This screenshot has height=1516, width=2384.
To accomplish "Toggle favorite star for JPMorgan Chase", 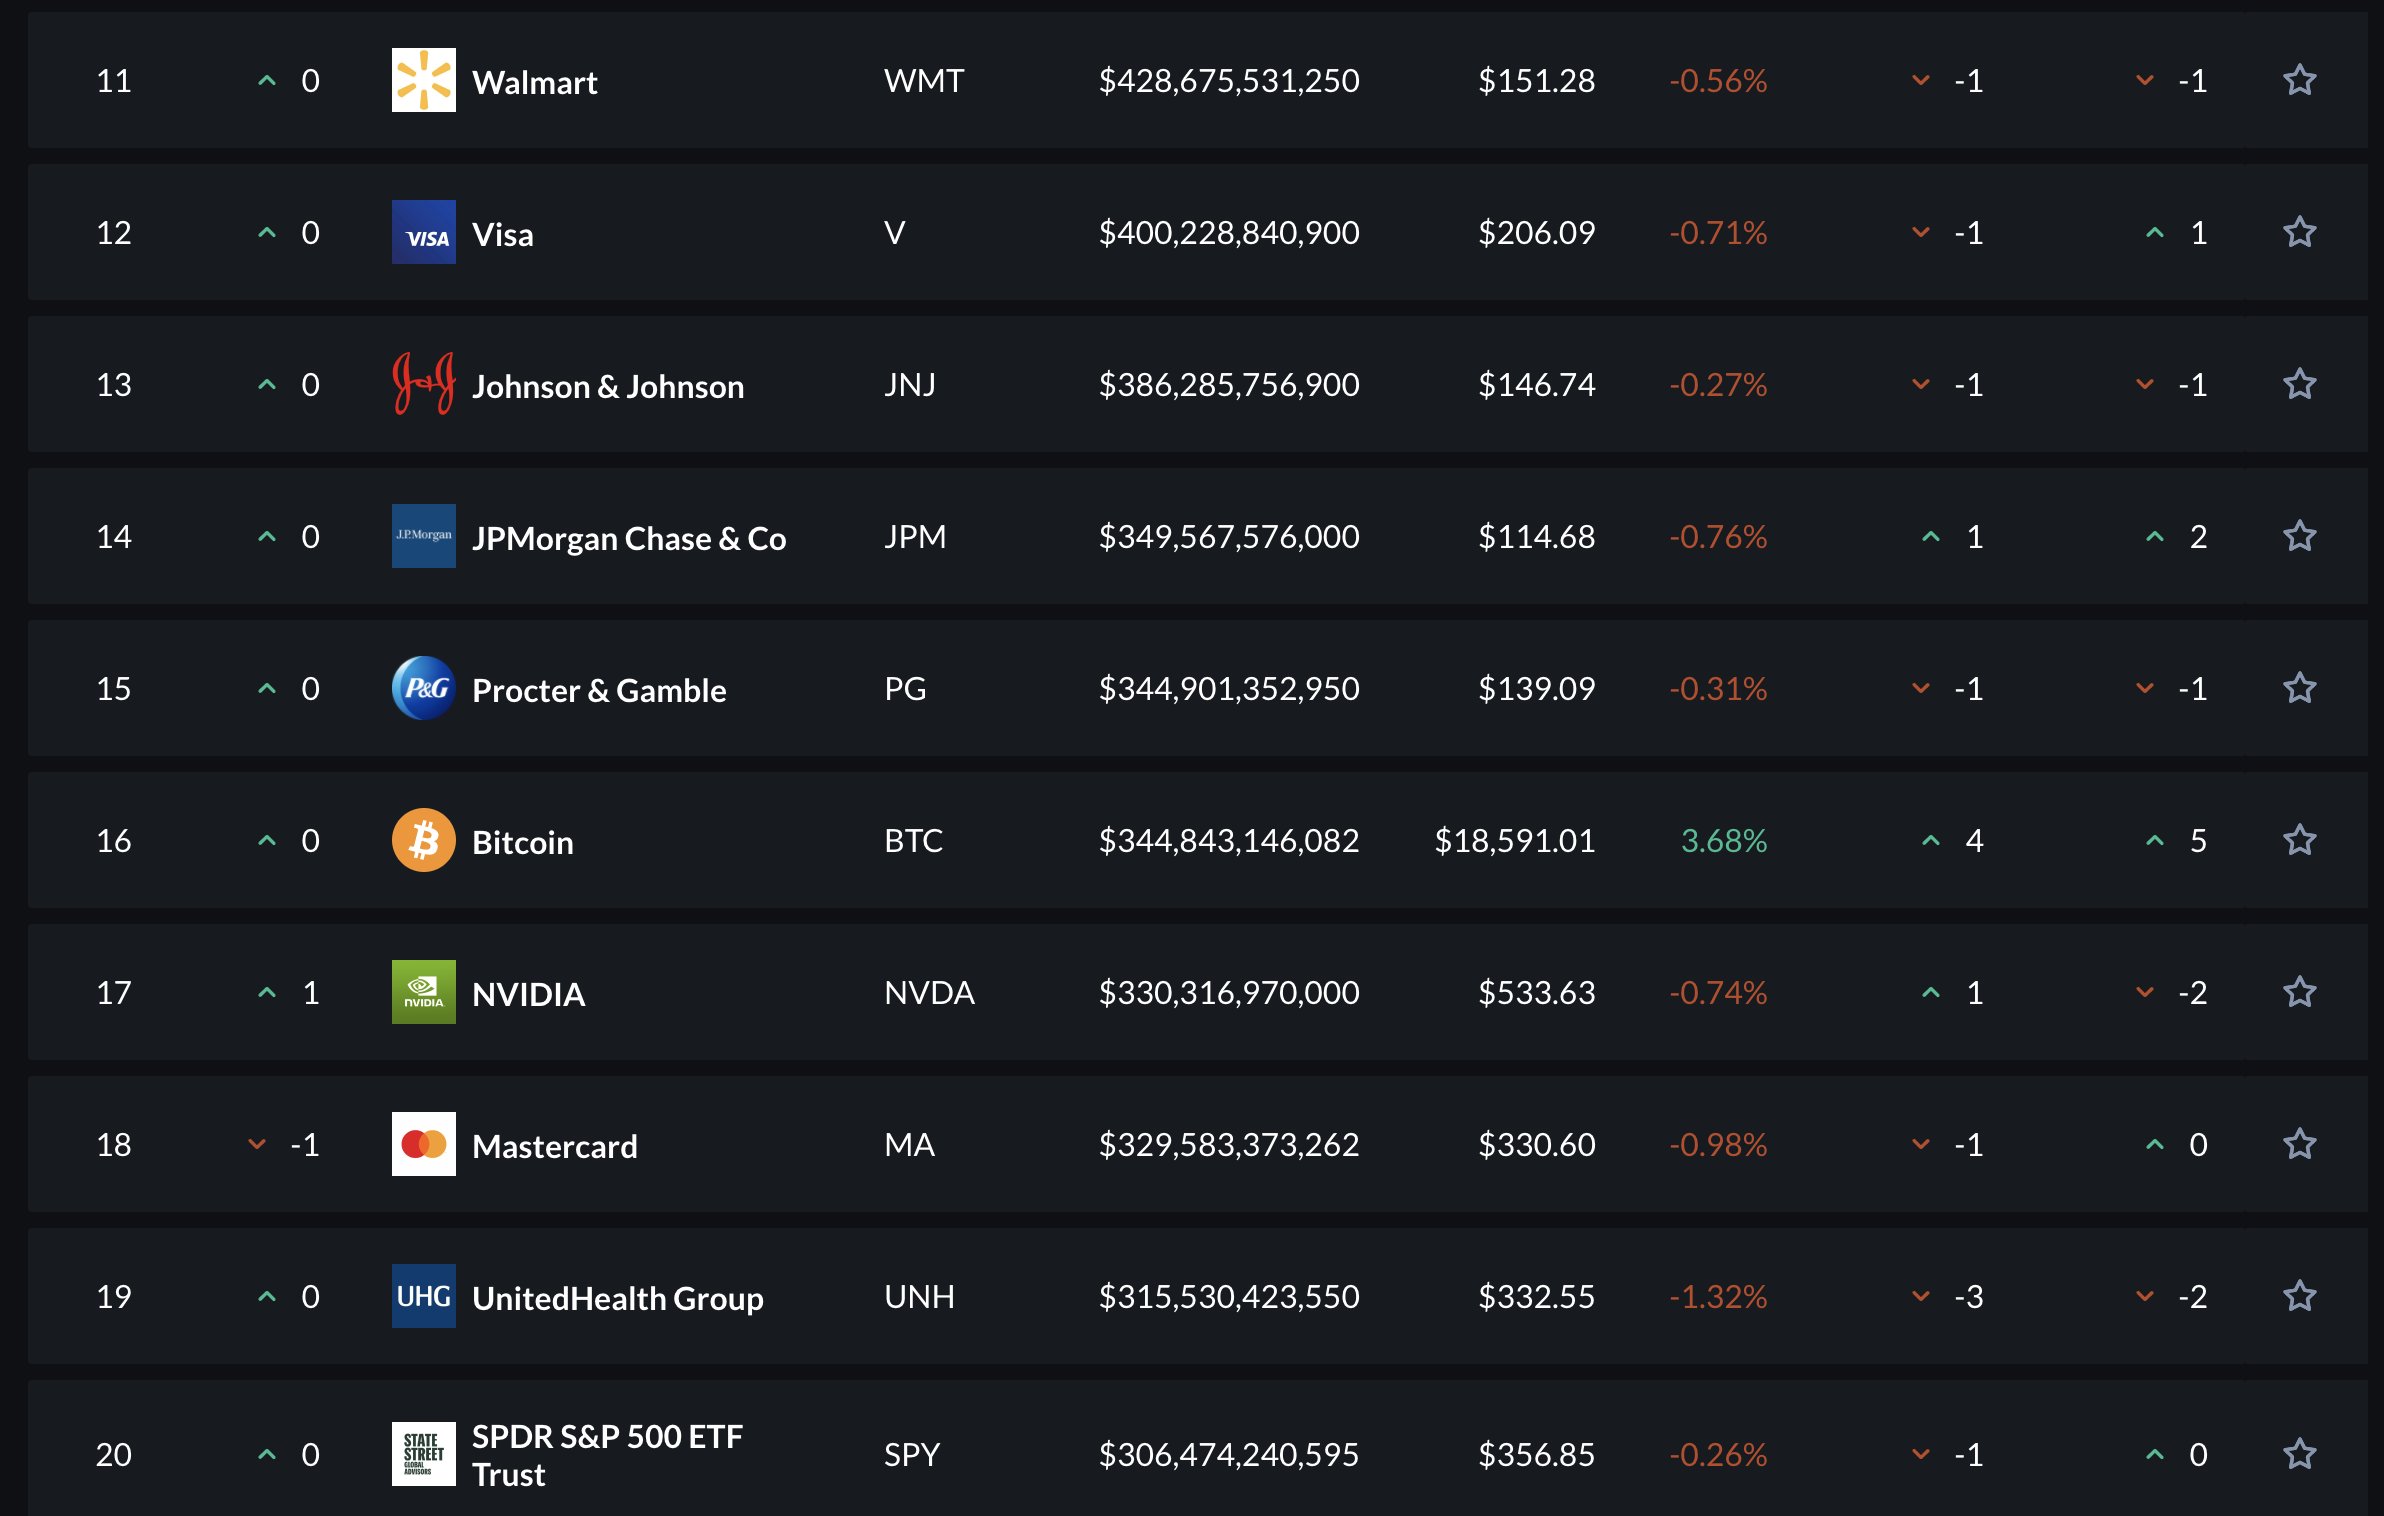I will tap(2299, 536).
